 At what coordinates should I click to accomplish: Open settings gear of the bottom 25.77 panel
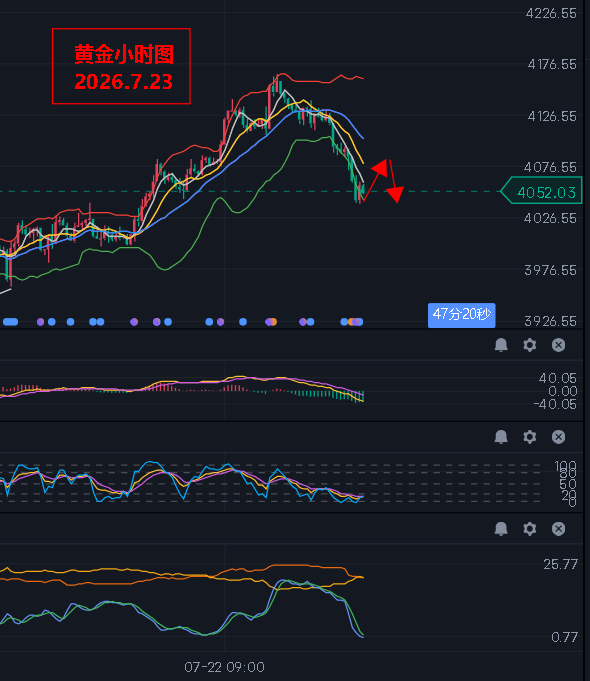tap(530, 529)
